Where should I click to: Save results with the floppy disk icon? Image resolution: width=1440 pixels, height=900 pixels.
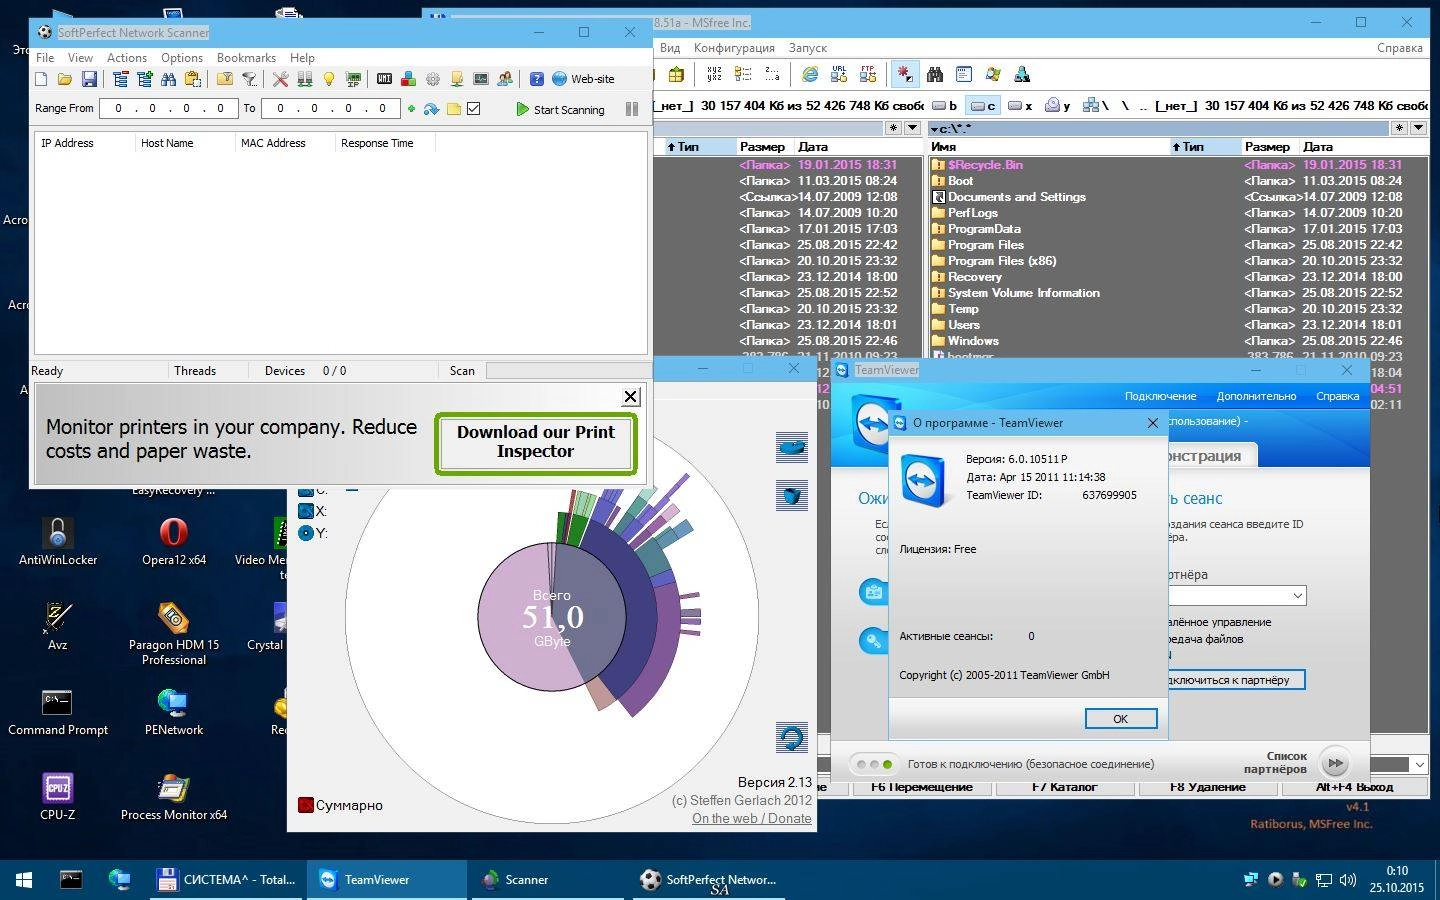click(x=89, y=79)
